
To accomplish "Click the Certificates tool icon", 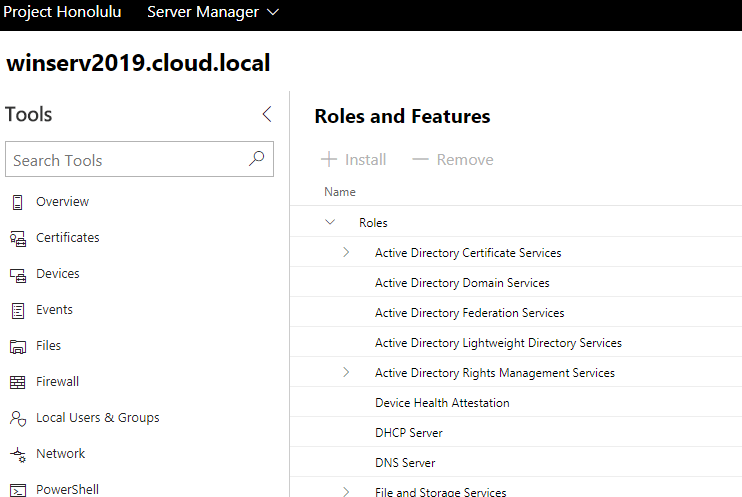I will click(x=17, y=238).
